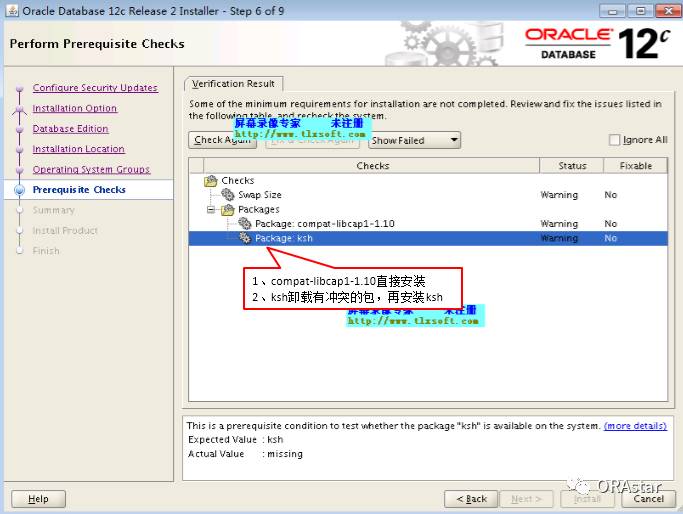The image size is (683, 514).
Task: Close the installer window
Action: click(669, 11)
